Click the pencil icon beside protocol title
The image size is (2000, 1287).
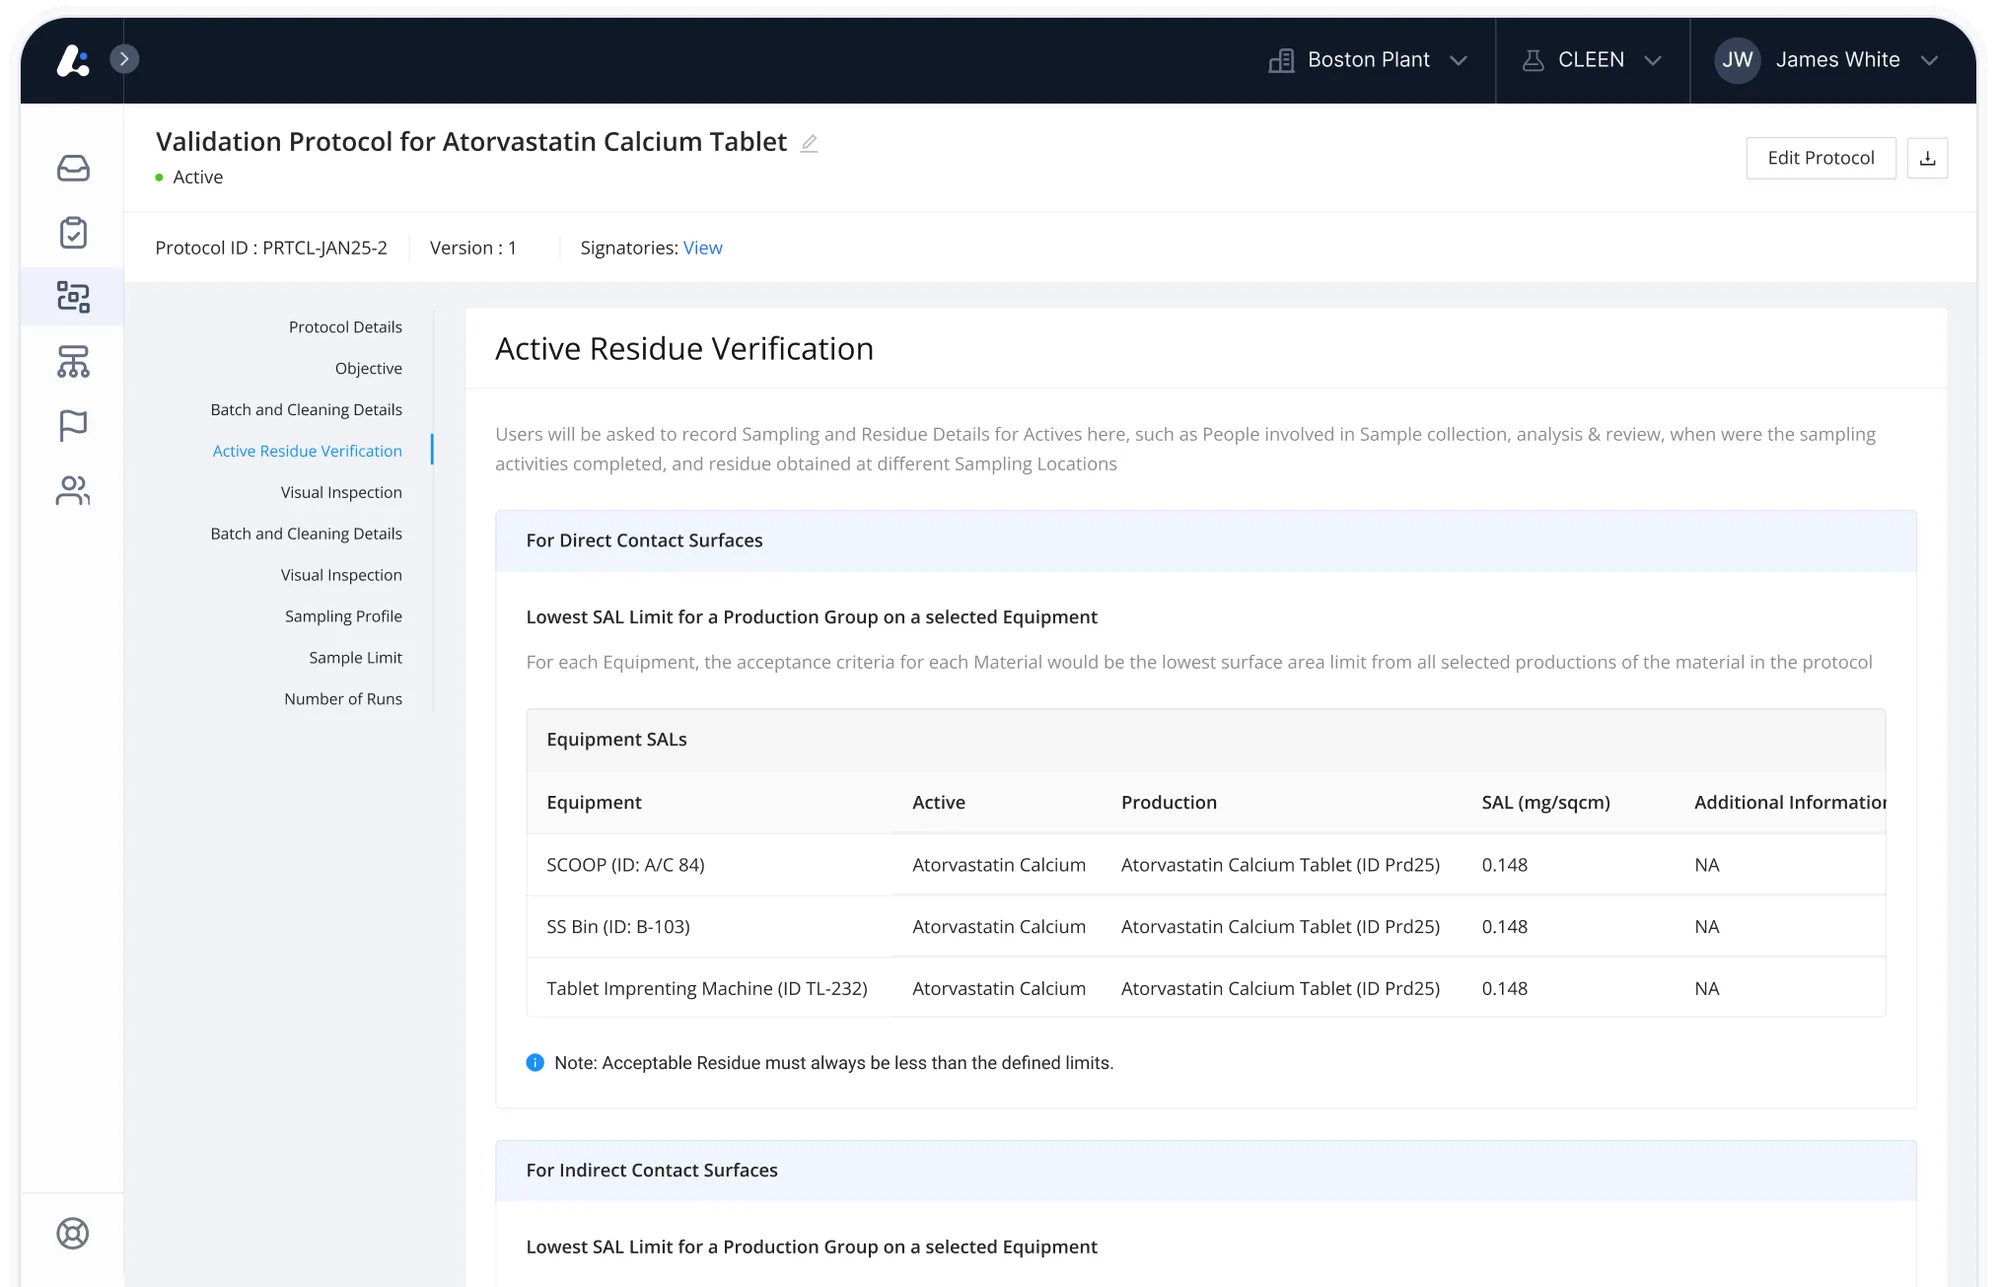point(809,143)
